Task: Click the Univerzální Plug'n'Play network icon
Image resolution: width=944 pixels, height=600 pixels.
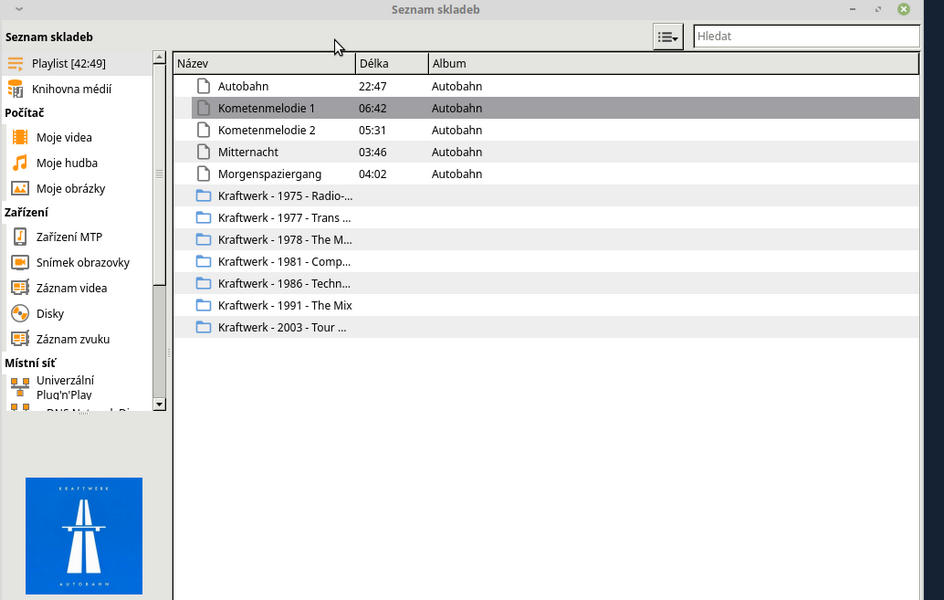Action: (x=20, y=387)
